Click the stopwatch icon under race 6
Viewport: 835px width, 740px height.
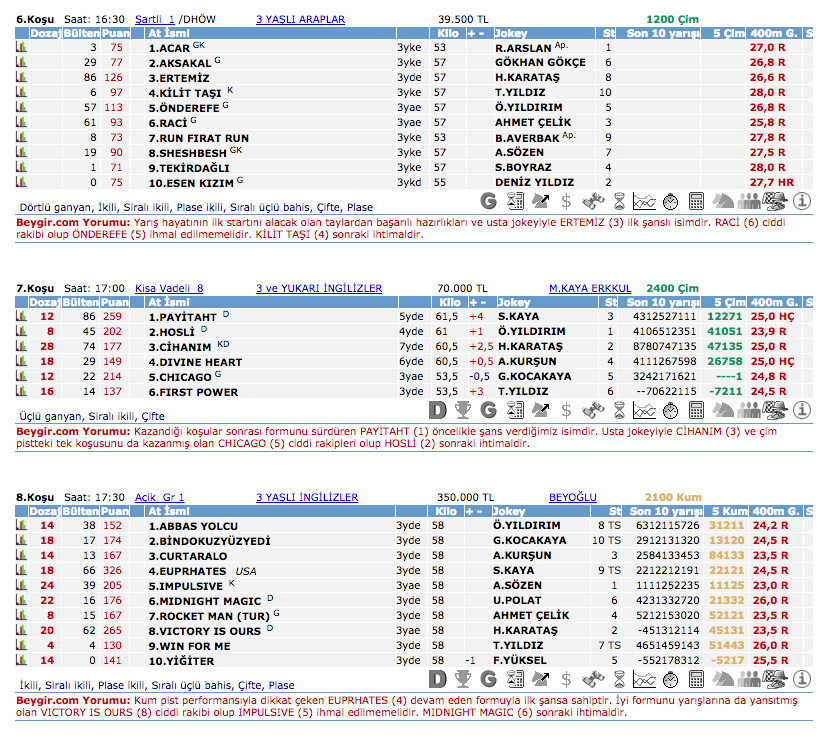pos(671,200)
